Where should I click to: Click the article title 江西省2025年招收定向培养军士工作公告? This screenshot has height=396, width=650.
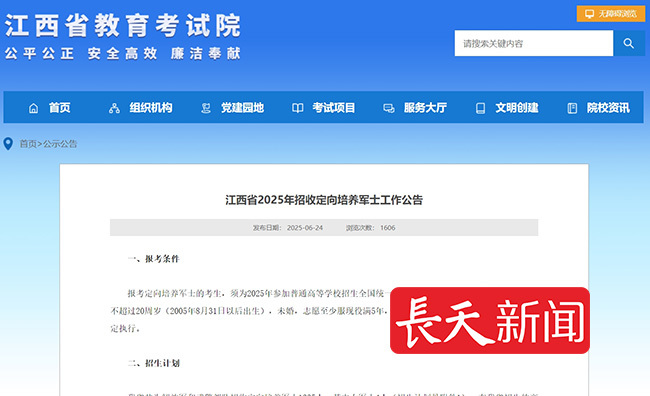click(324, 200)
